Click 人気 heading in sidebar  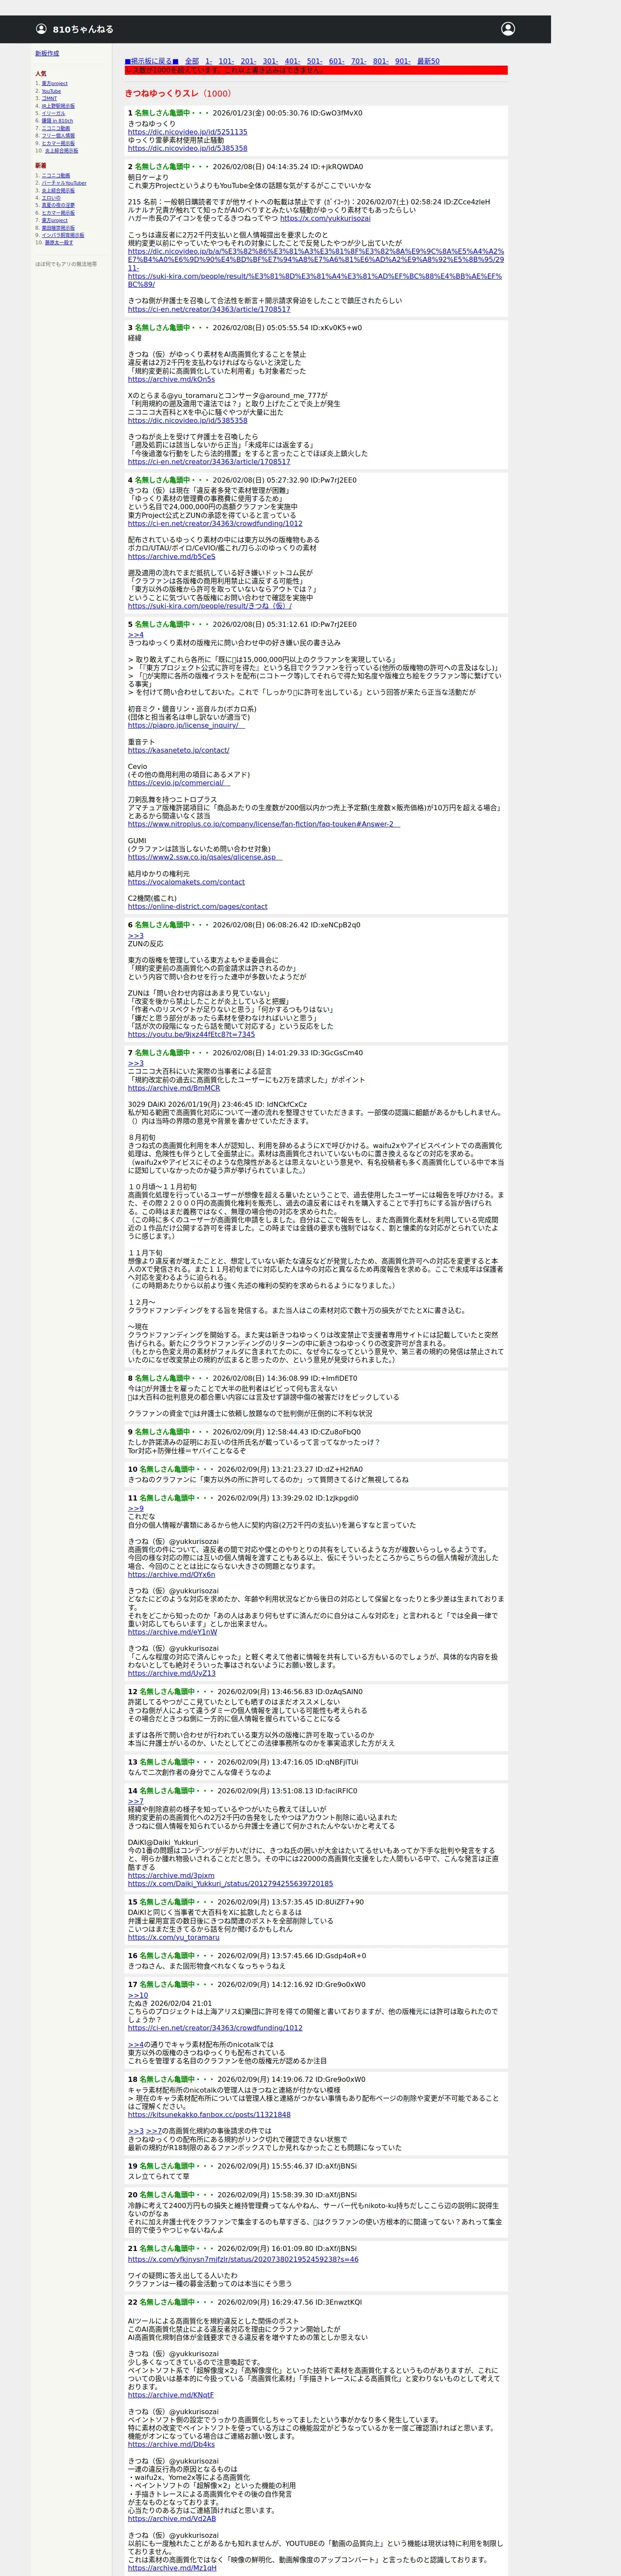(41, 74)
